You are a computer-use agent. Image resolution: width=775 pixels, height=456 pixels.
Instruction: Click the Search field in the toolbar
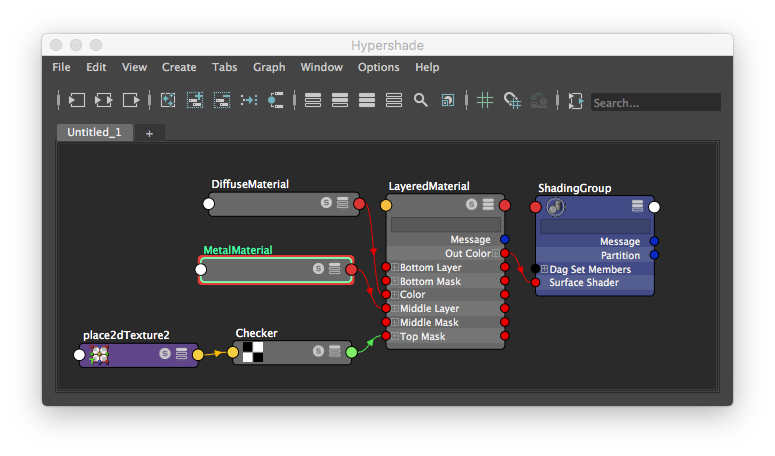[x=655, y=102]
